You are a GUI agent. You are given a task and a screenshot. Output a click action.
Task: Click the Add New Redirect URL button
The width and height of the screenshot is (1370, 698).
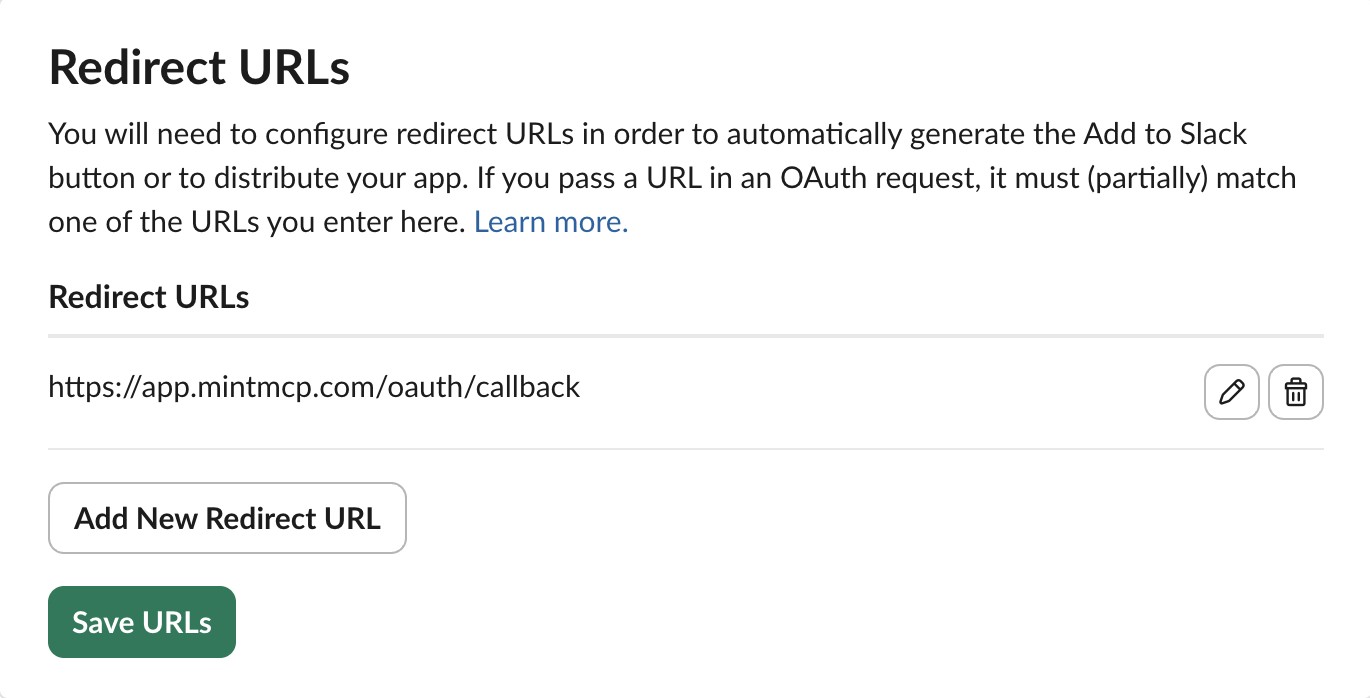(227, 518)
